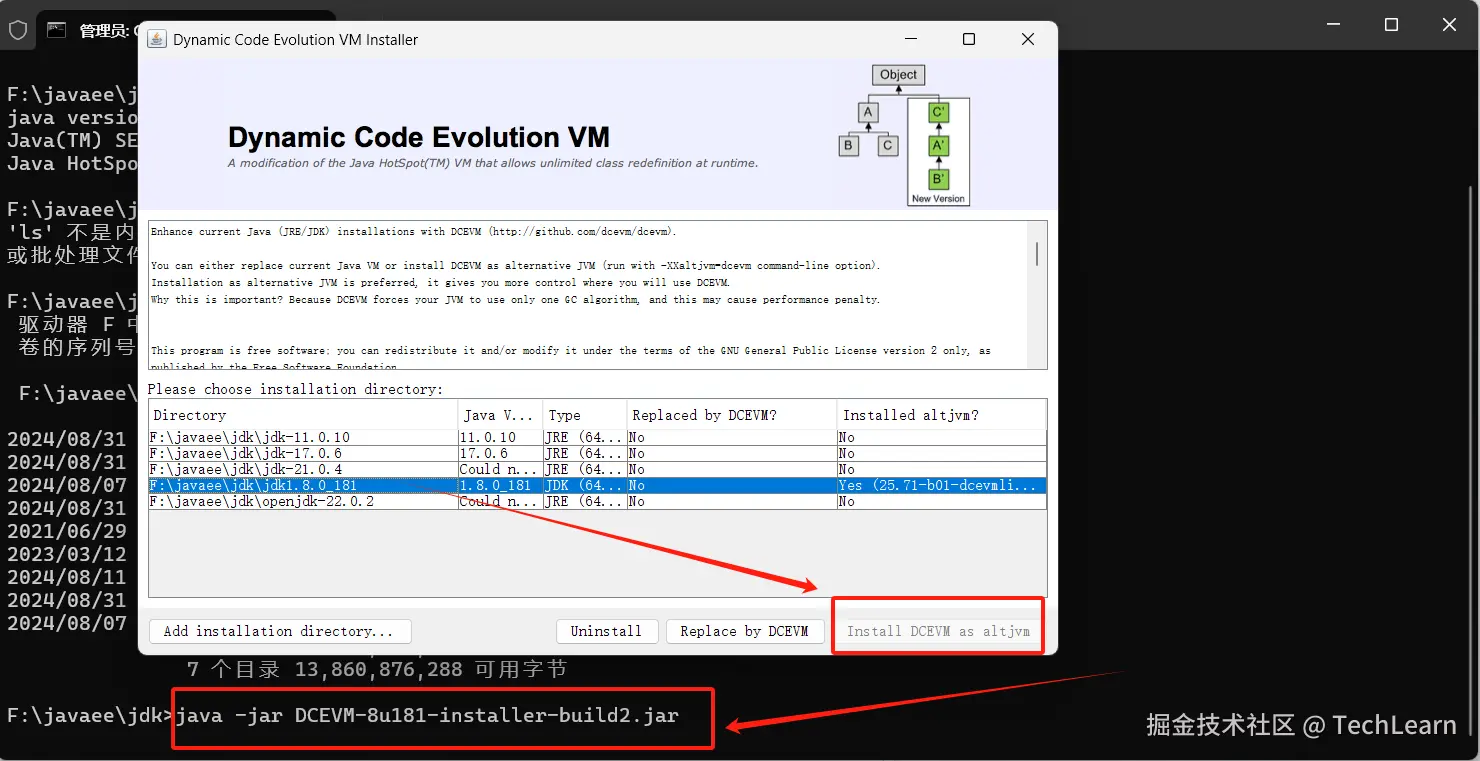
Task: Close the DCEVM Installer window
Action: click(x=1028, y=39)
